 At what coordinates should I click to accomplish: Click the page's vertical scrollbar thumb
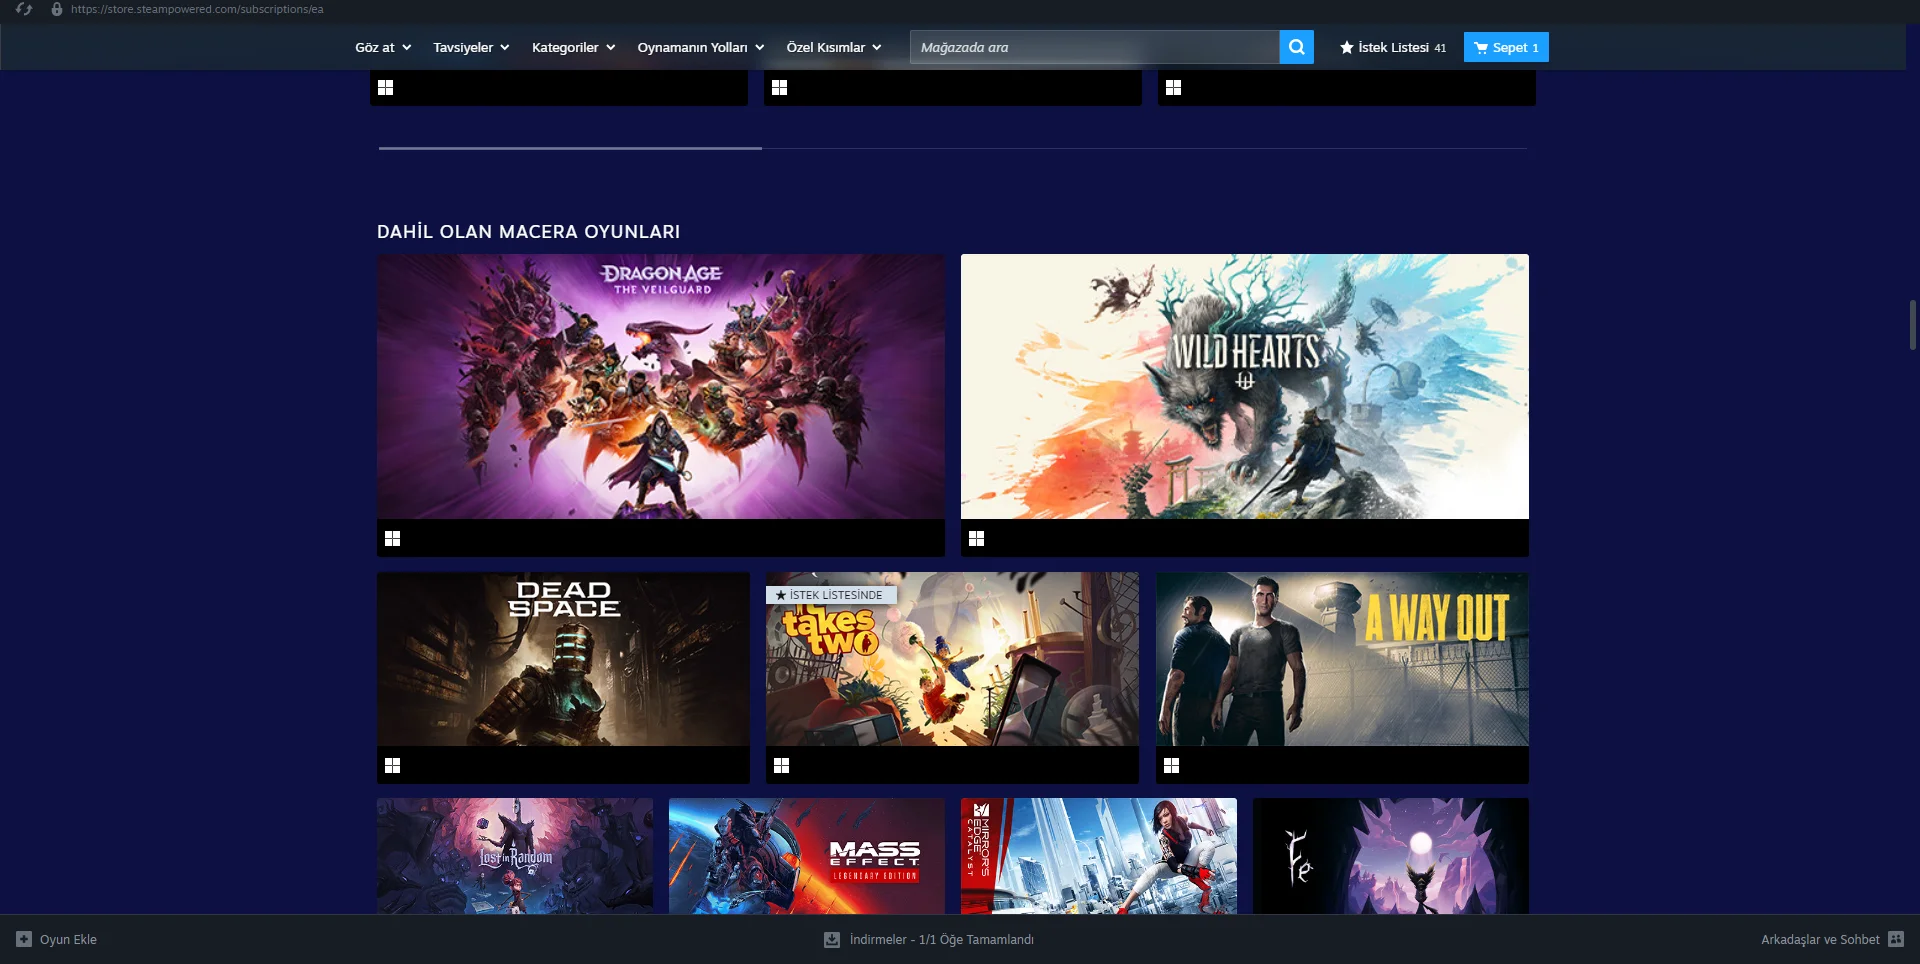(x=1913, y=324)
